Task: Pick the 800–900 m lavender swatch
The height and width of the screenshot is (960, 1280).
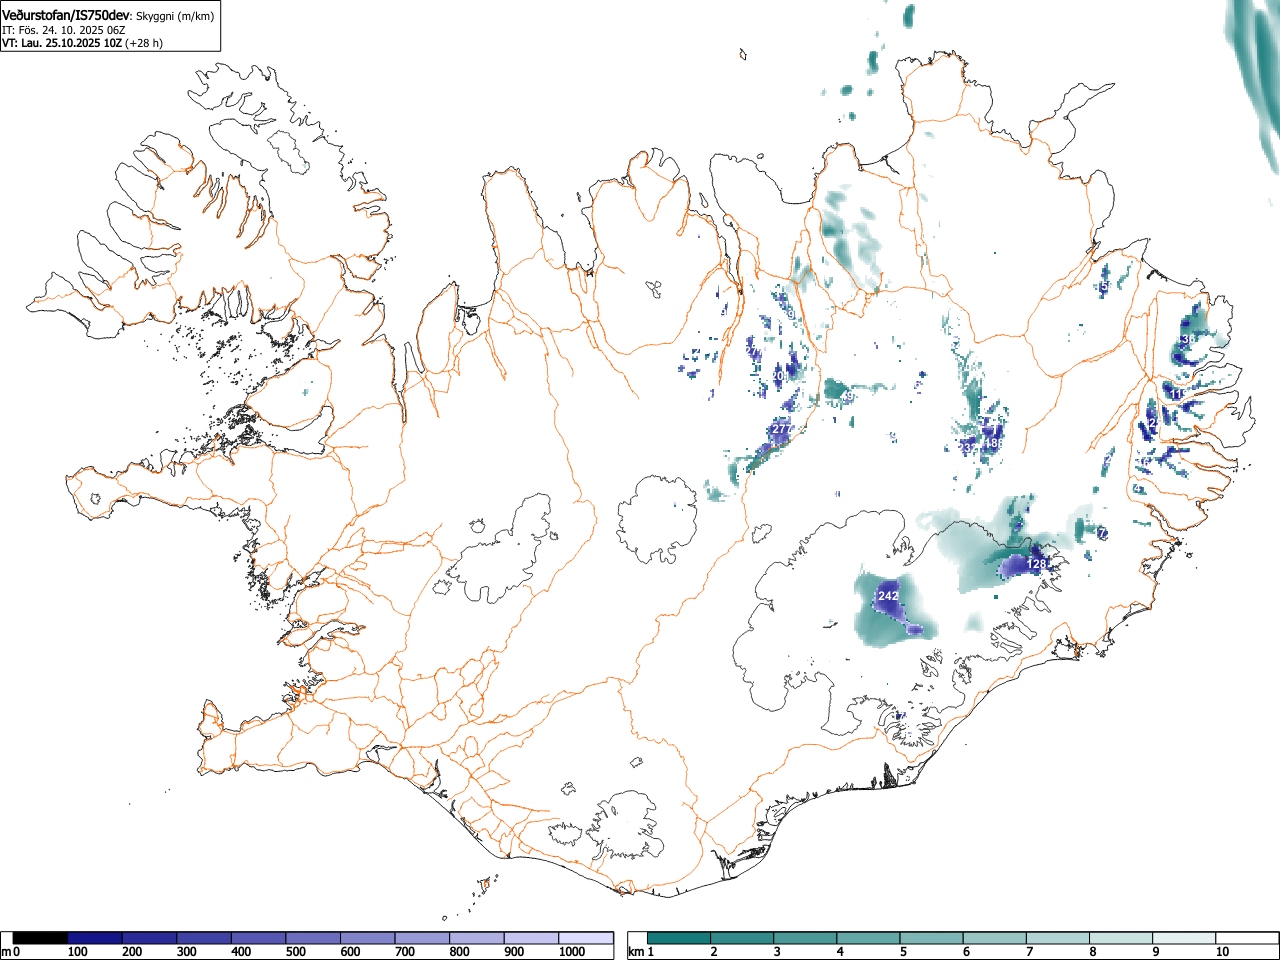Action: pyautogui.click(x=477, y=938)
